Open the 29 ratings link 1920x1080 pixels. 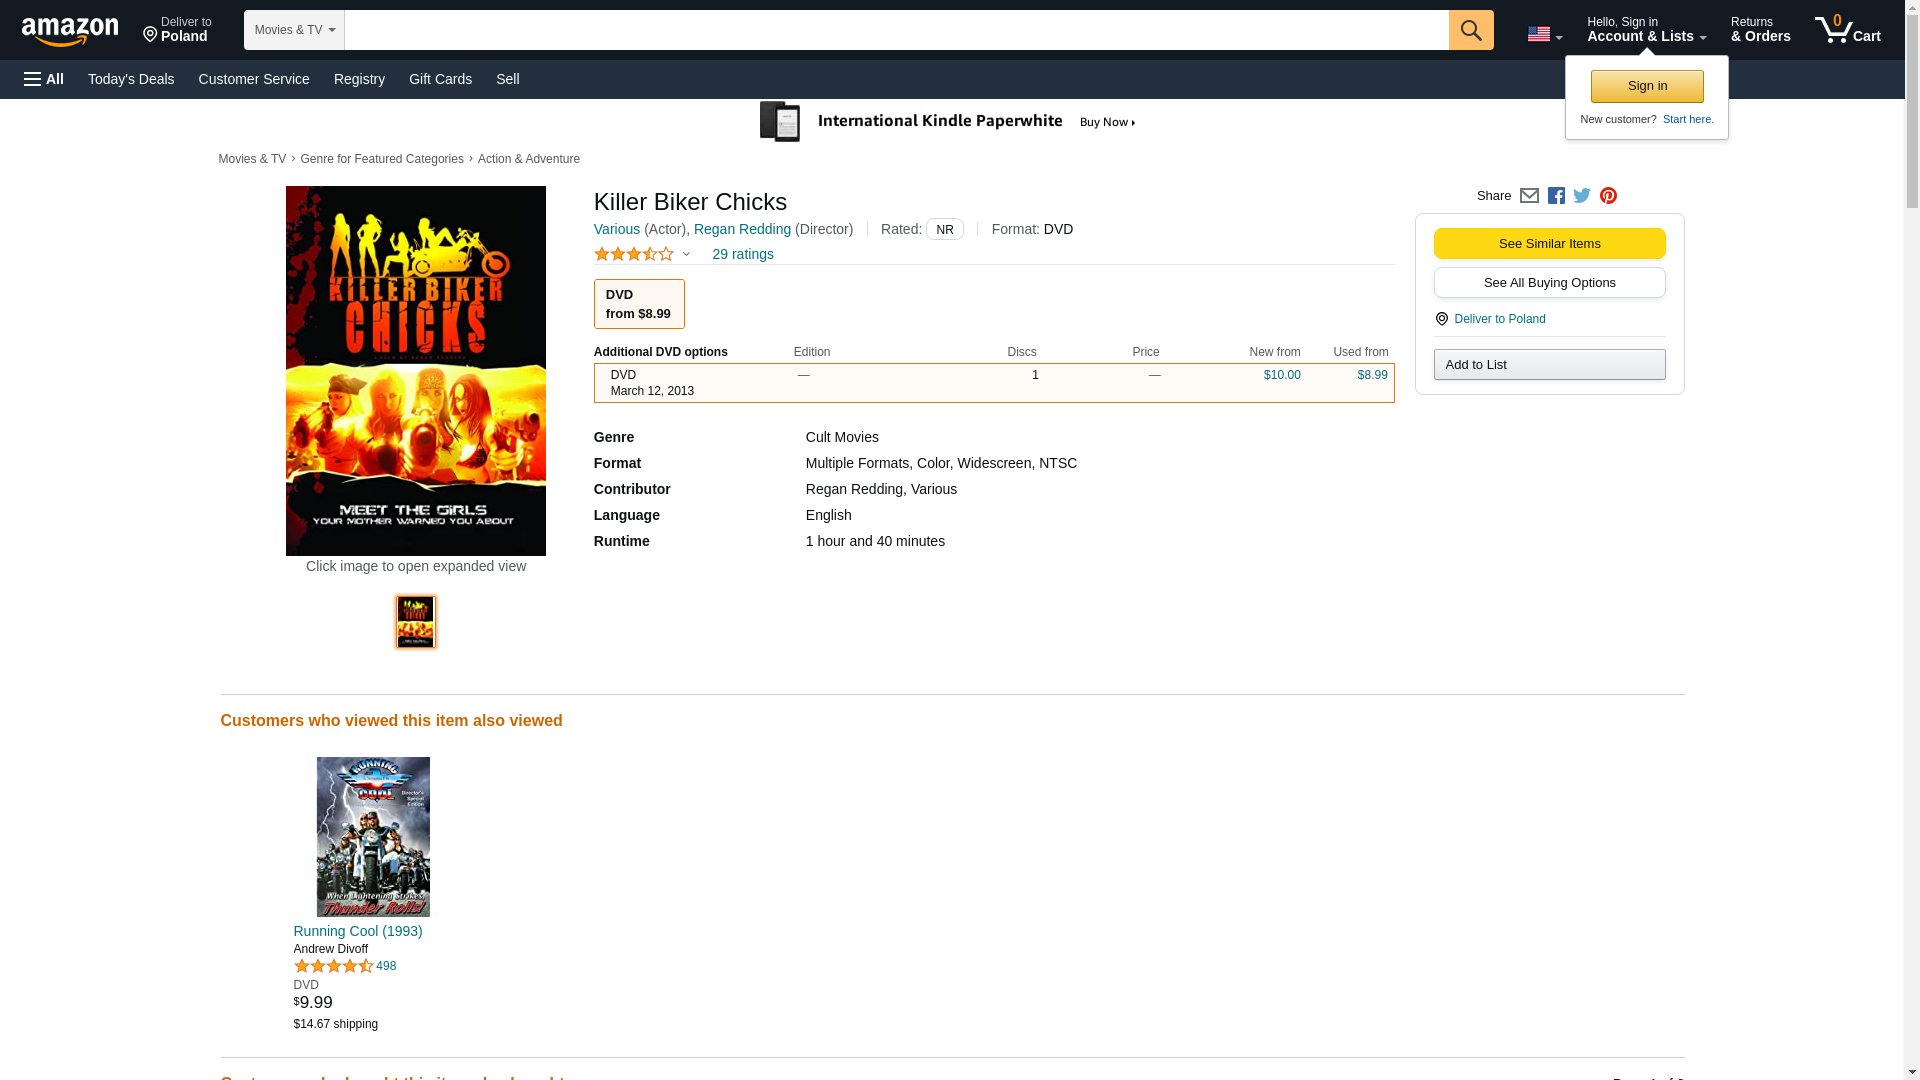pyautogui.click(x=742, y=254)
